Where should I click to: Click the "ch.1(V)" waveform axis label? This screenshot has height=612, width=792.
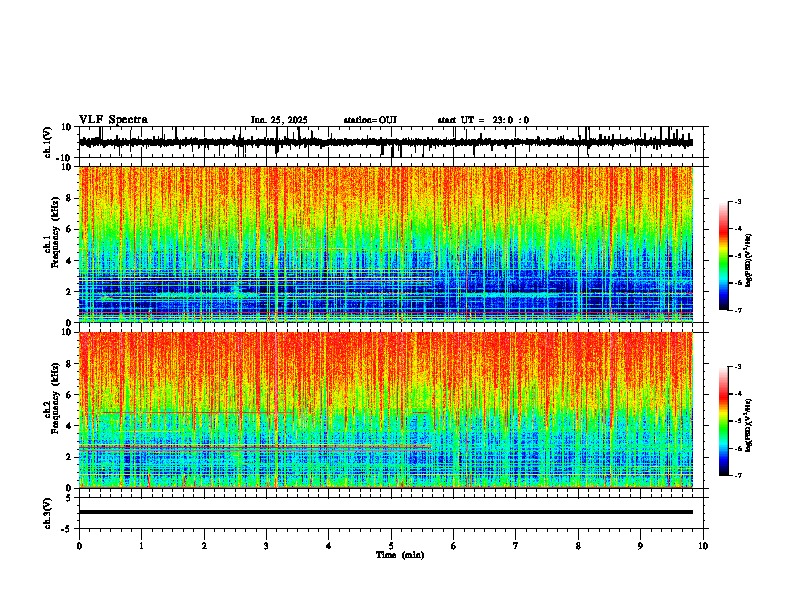click(48, 142)
